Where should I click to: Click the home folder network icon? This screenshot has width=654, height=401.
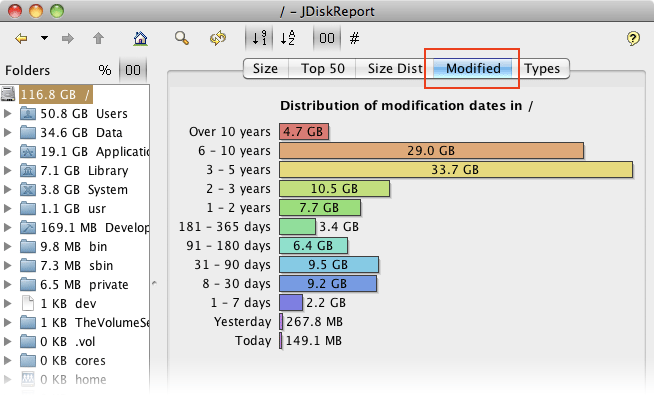pyautogui.click(x=28, y=379)
